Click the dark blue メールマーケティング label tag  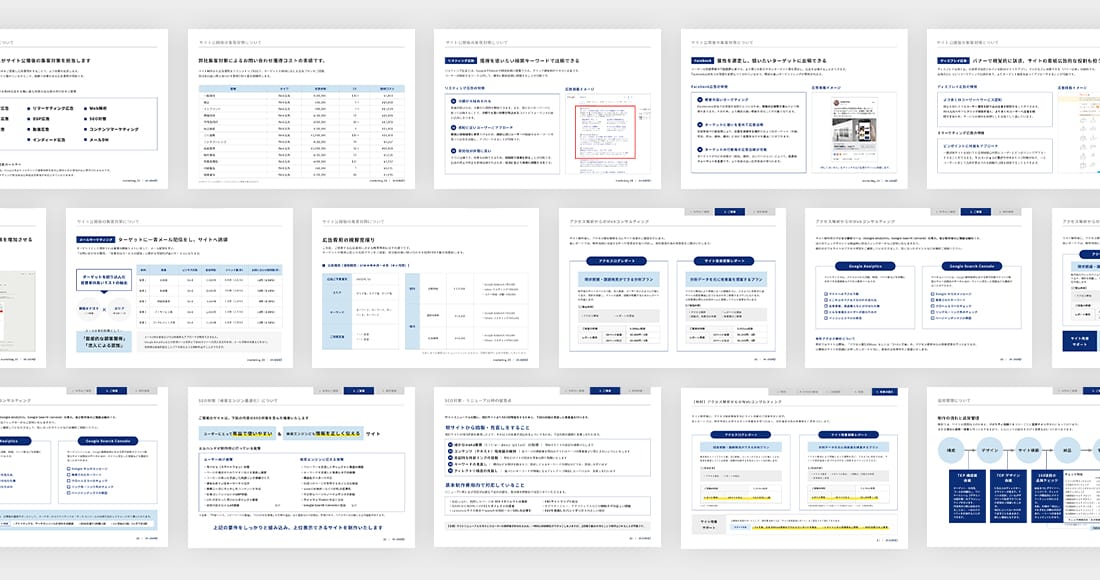(x=95, y=240)
